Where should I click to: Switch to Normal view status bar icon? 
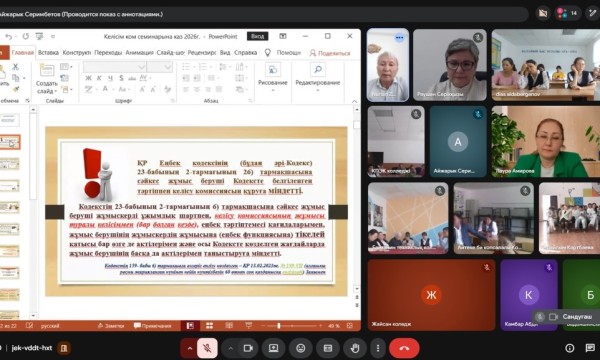190,326
